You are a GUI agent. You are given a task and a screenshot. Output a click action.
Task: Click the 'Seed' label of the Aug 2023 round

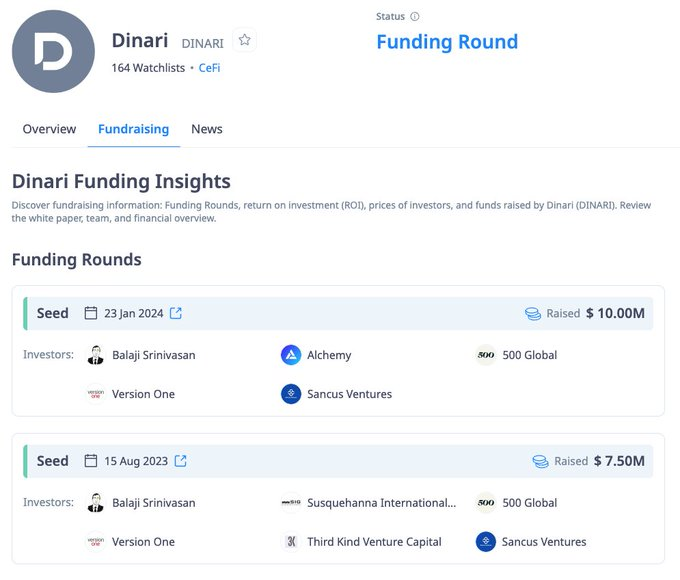(52, 461)
